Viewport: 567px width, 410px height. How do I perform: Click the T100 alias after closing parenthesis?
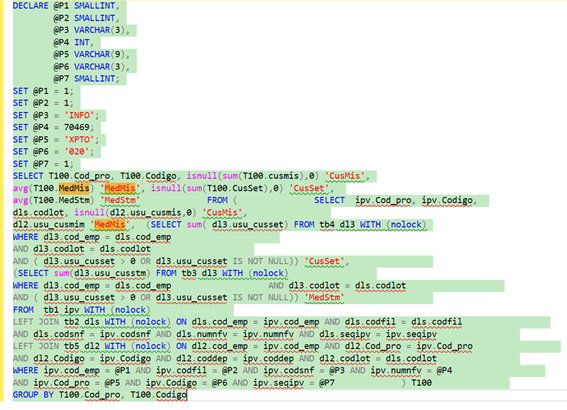[421, 383]
